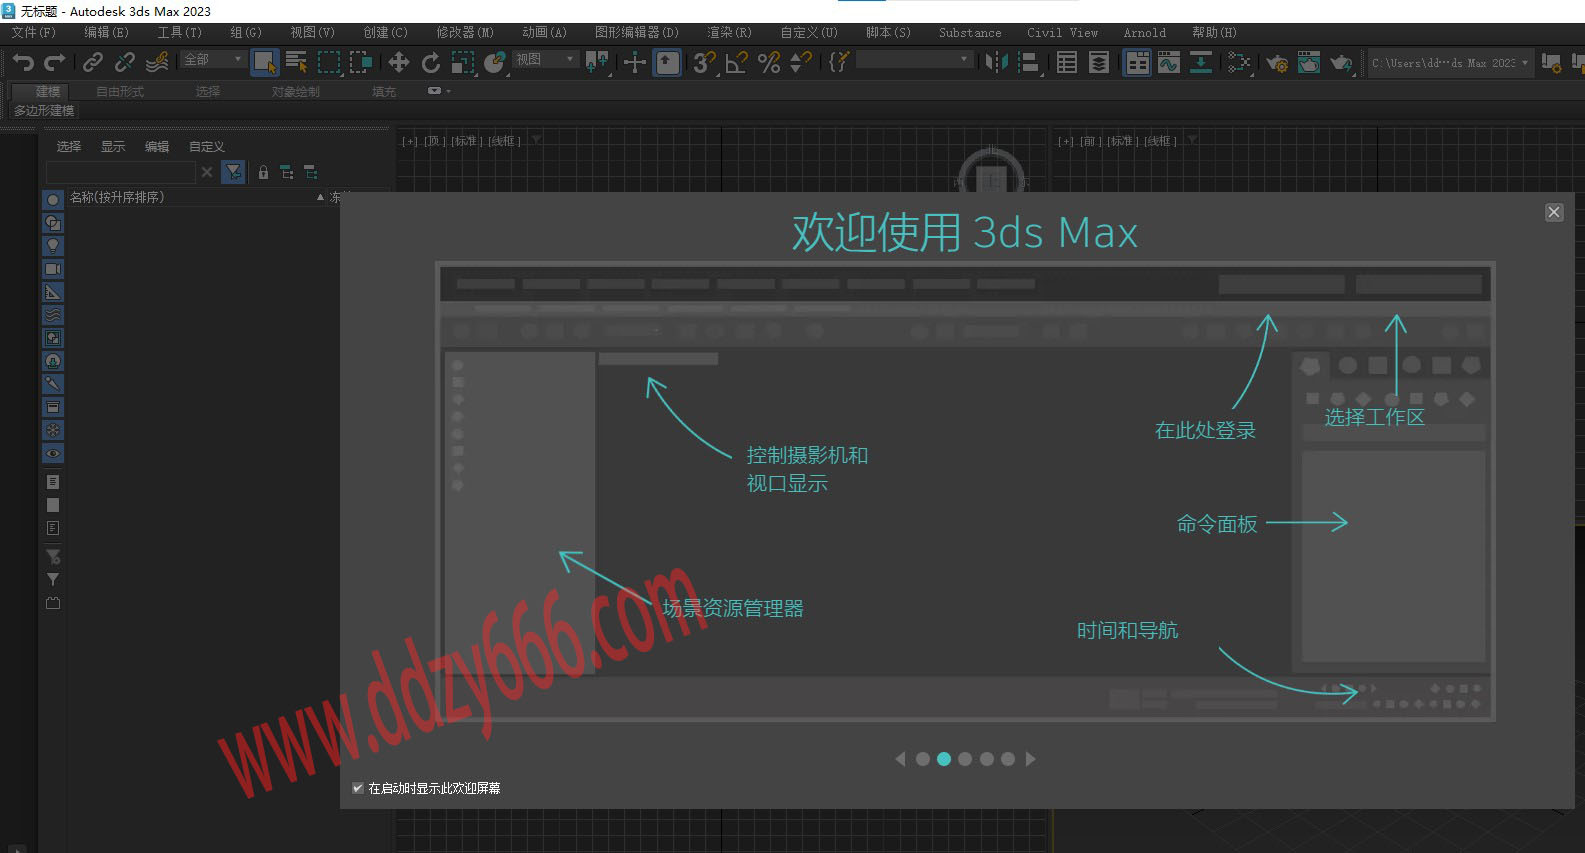This screenshot has height=853, width=1585.
Task: Toggle display of hidden objects eye
Action: (53, 453)
